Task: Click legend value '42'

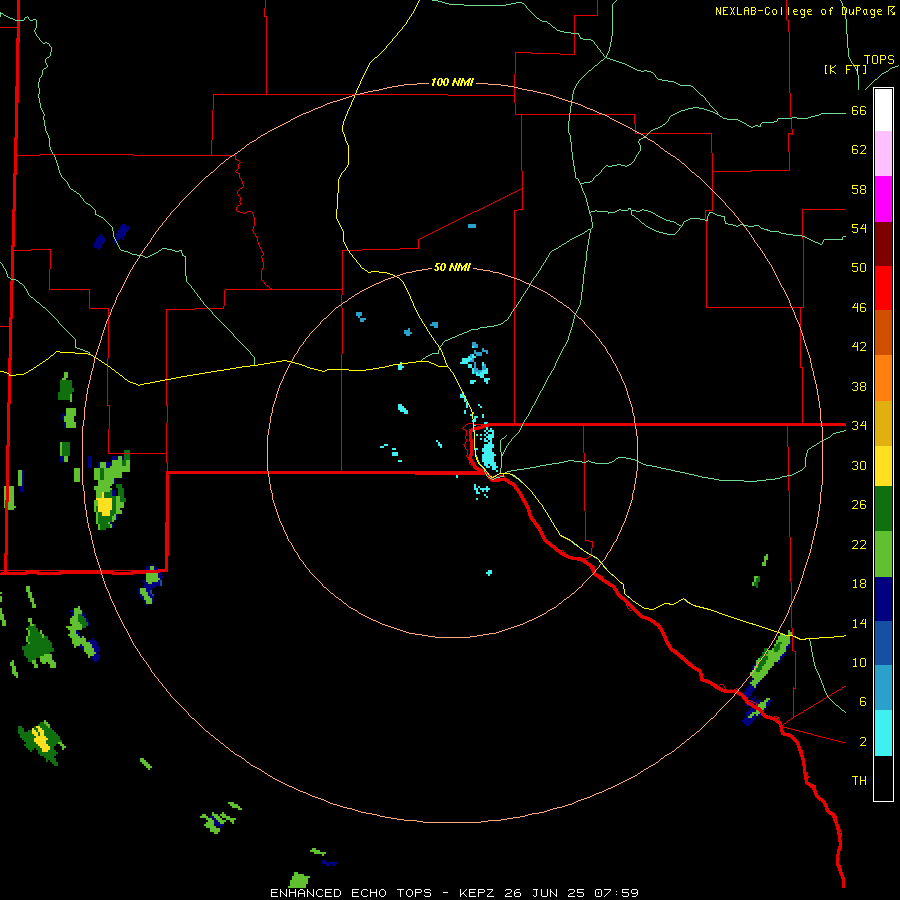Action: pyautogui.click(x=859, y=347)
